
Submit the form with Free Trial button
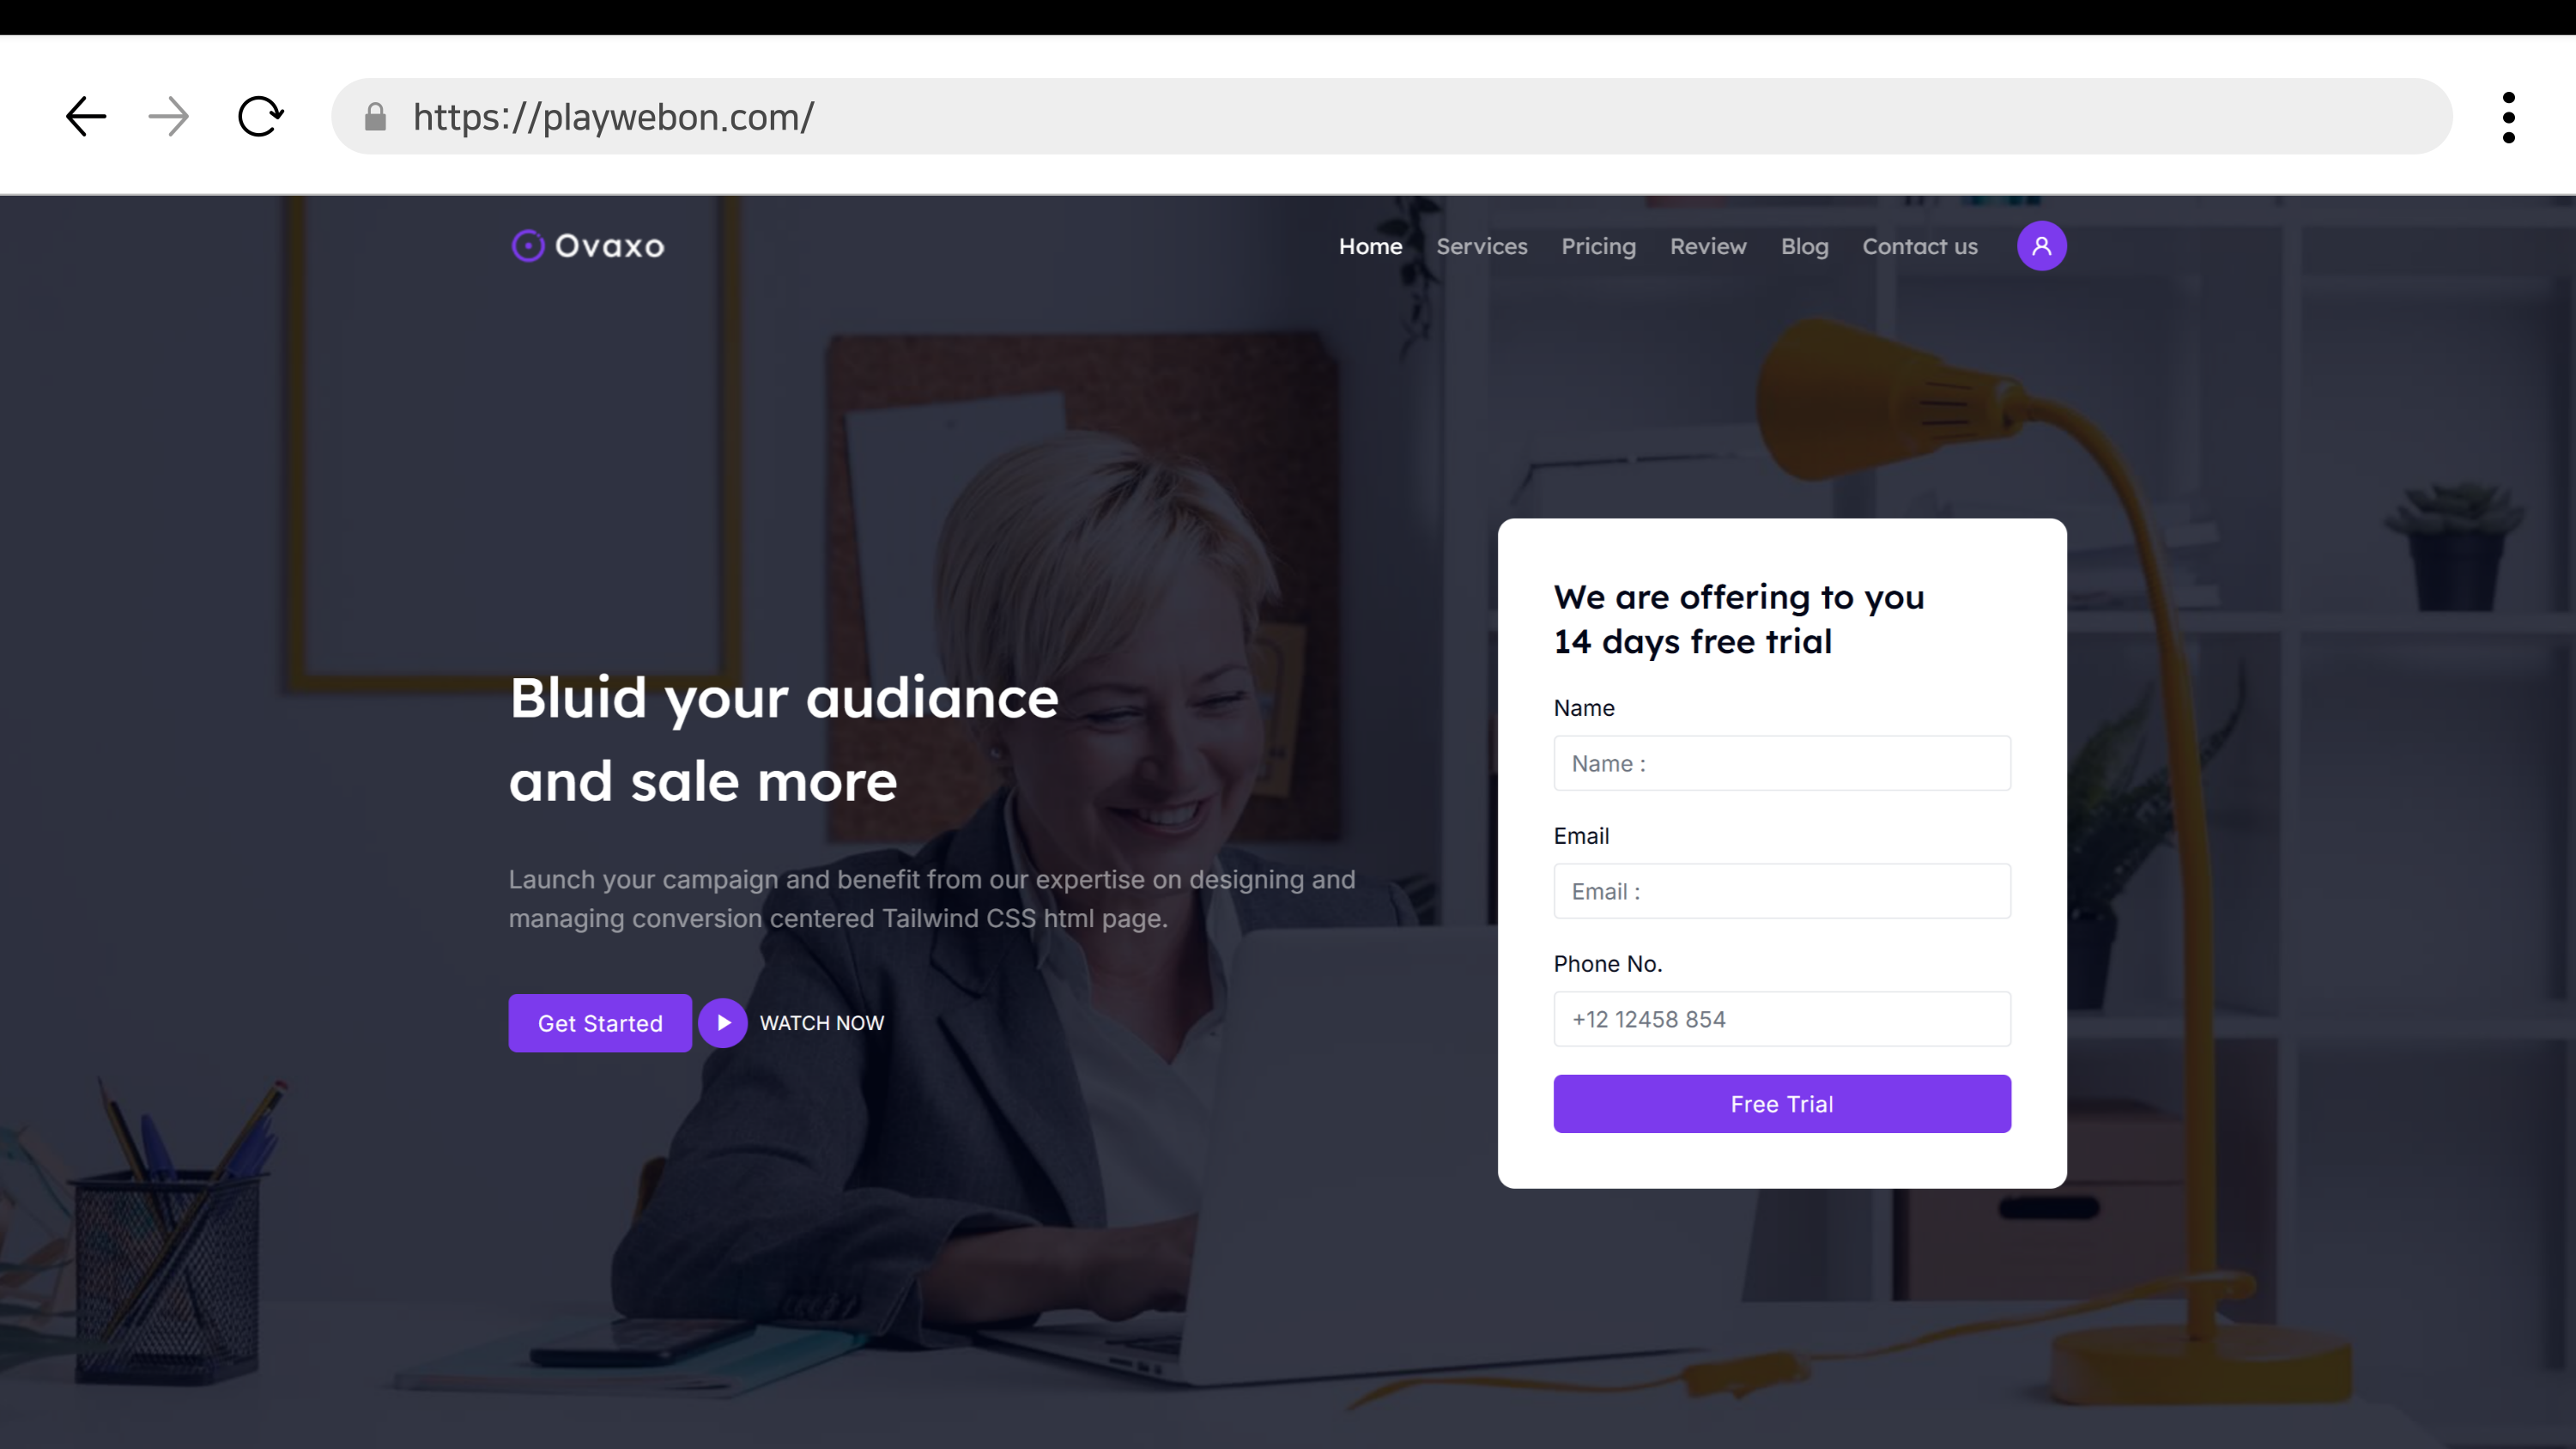click(x=1781, y=1104)
